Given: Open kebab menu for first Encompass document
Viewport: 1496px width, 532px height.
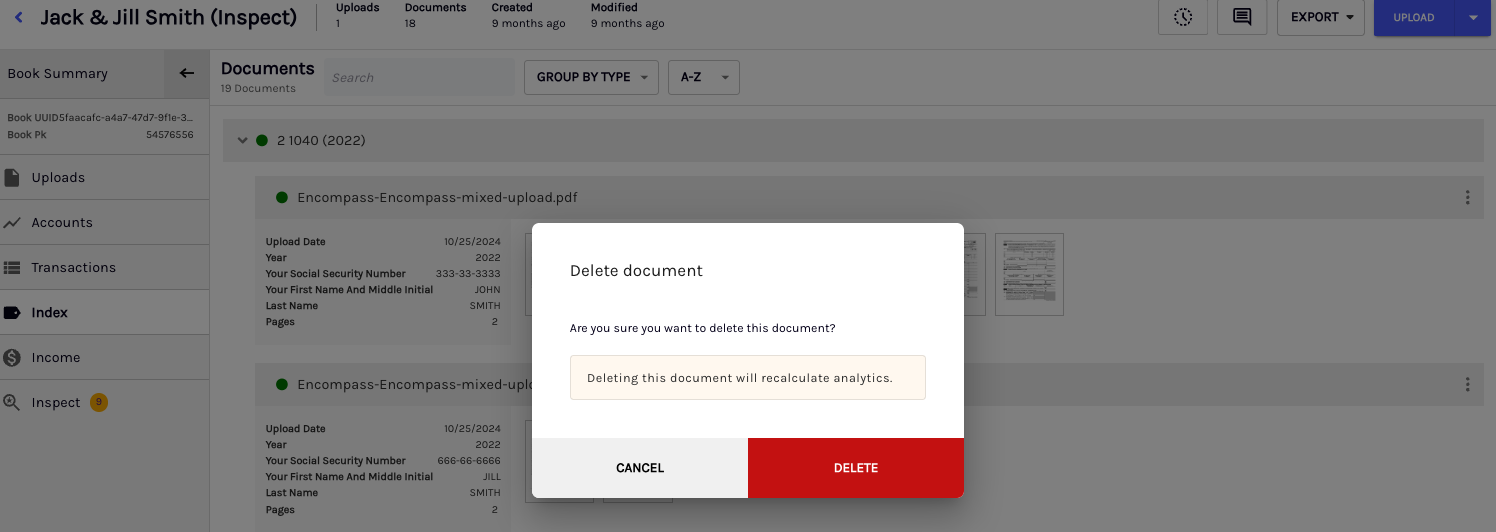Looking at the screenshot, I should pyautogui.click(x=1467, y=198).
